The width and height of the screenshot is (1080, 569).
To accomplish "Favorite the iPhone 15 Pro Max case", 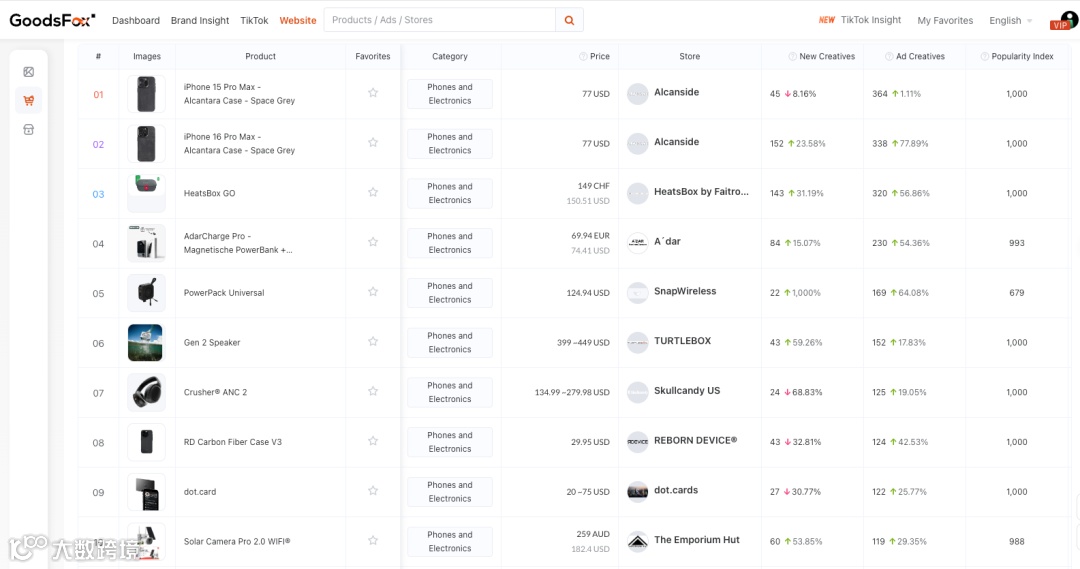I will [x=373, y=93].
